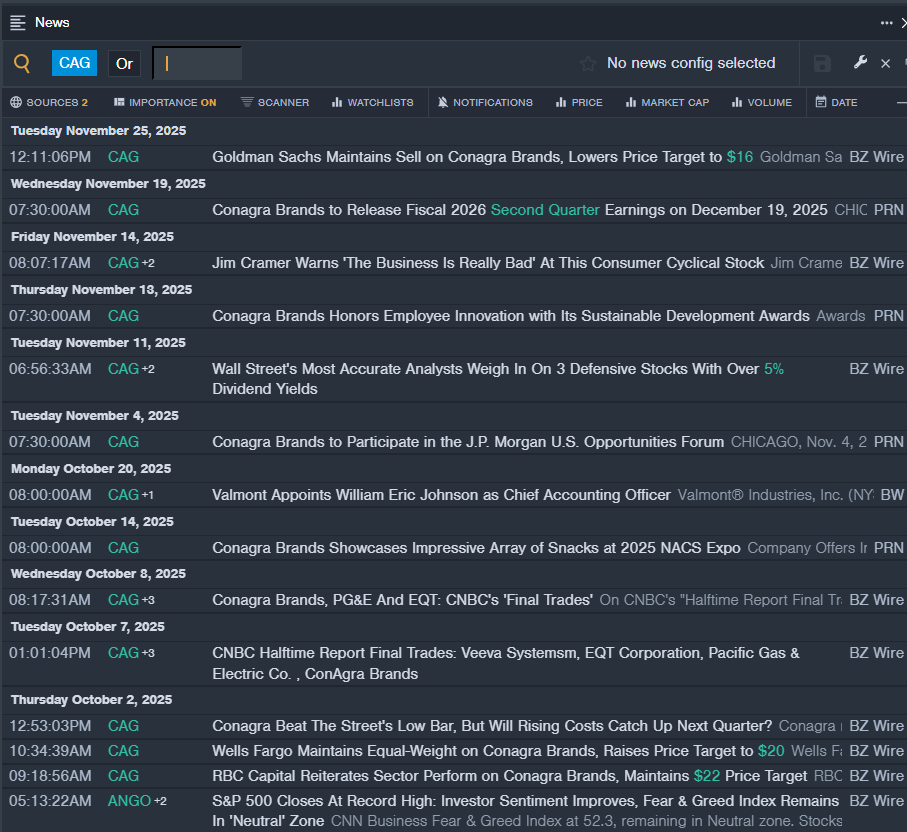Viewport: 907px width, 832px height.
Task: Open the Jim Cramer Warns headline
Action: coord(488,263)
